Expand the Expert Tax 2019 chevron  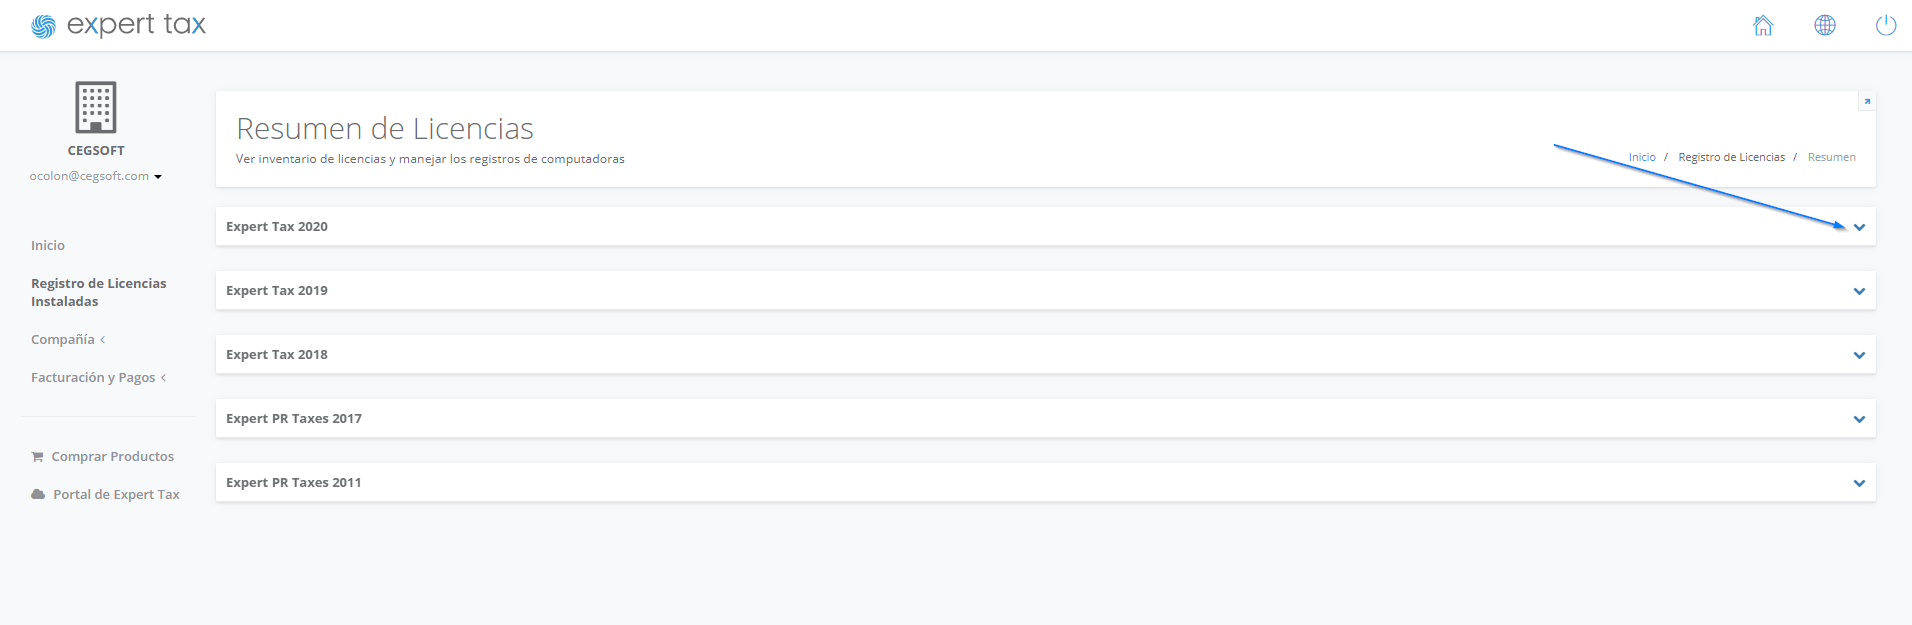coord(1859,291)
